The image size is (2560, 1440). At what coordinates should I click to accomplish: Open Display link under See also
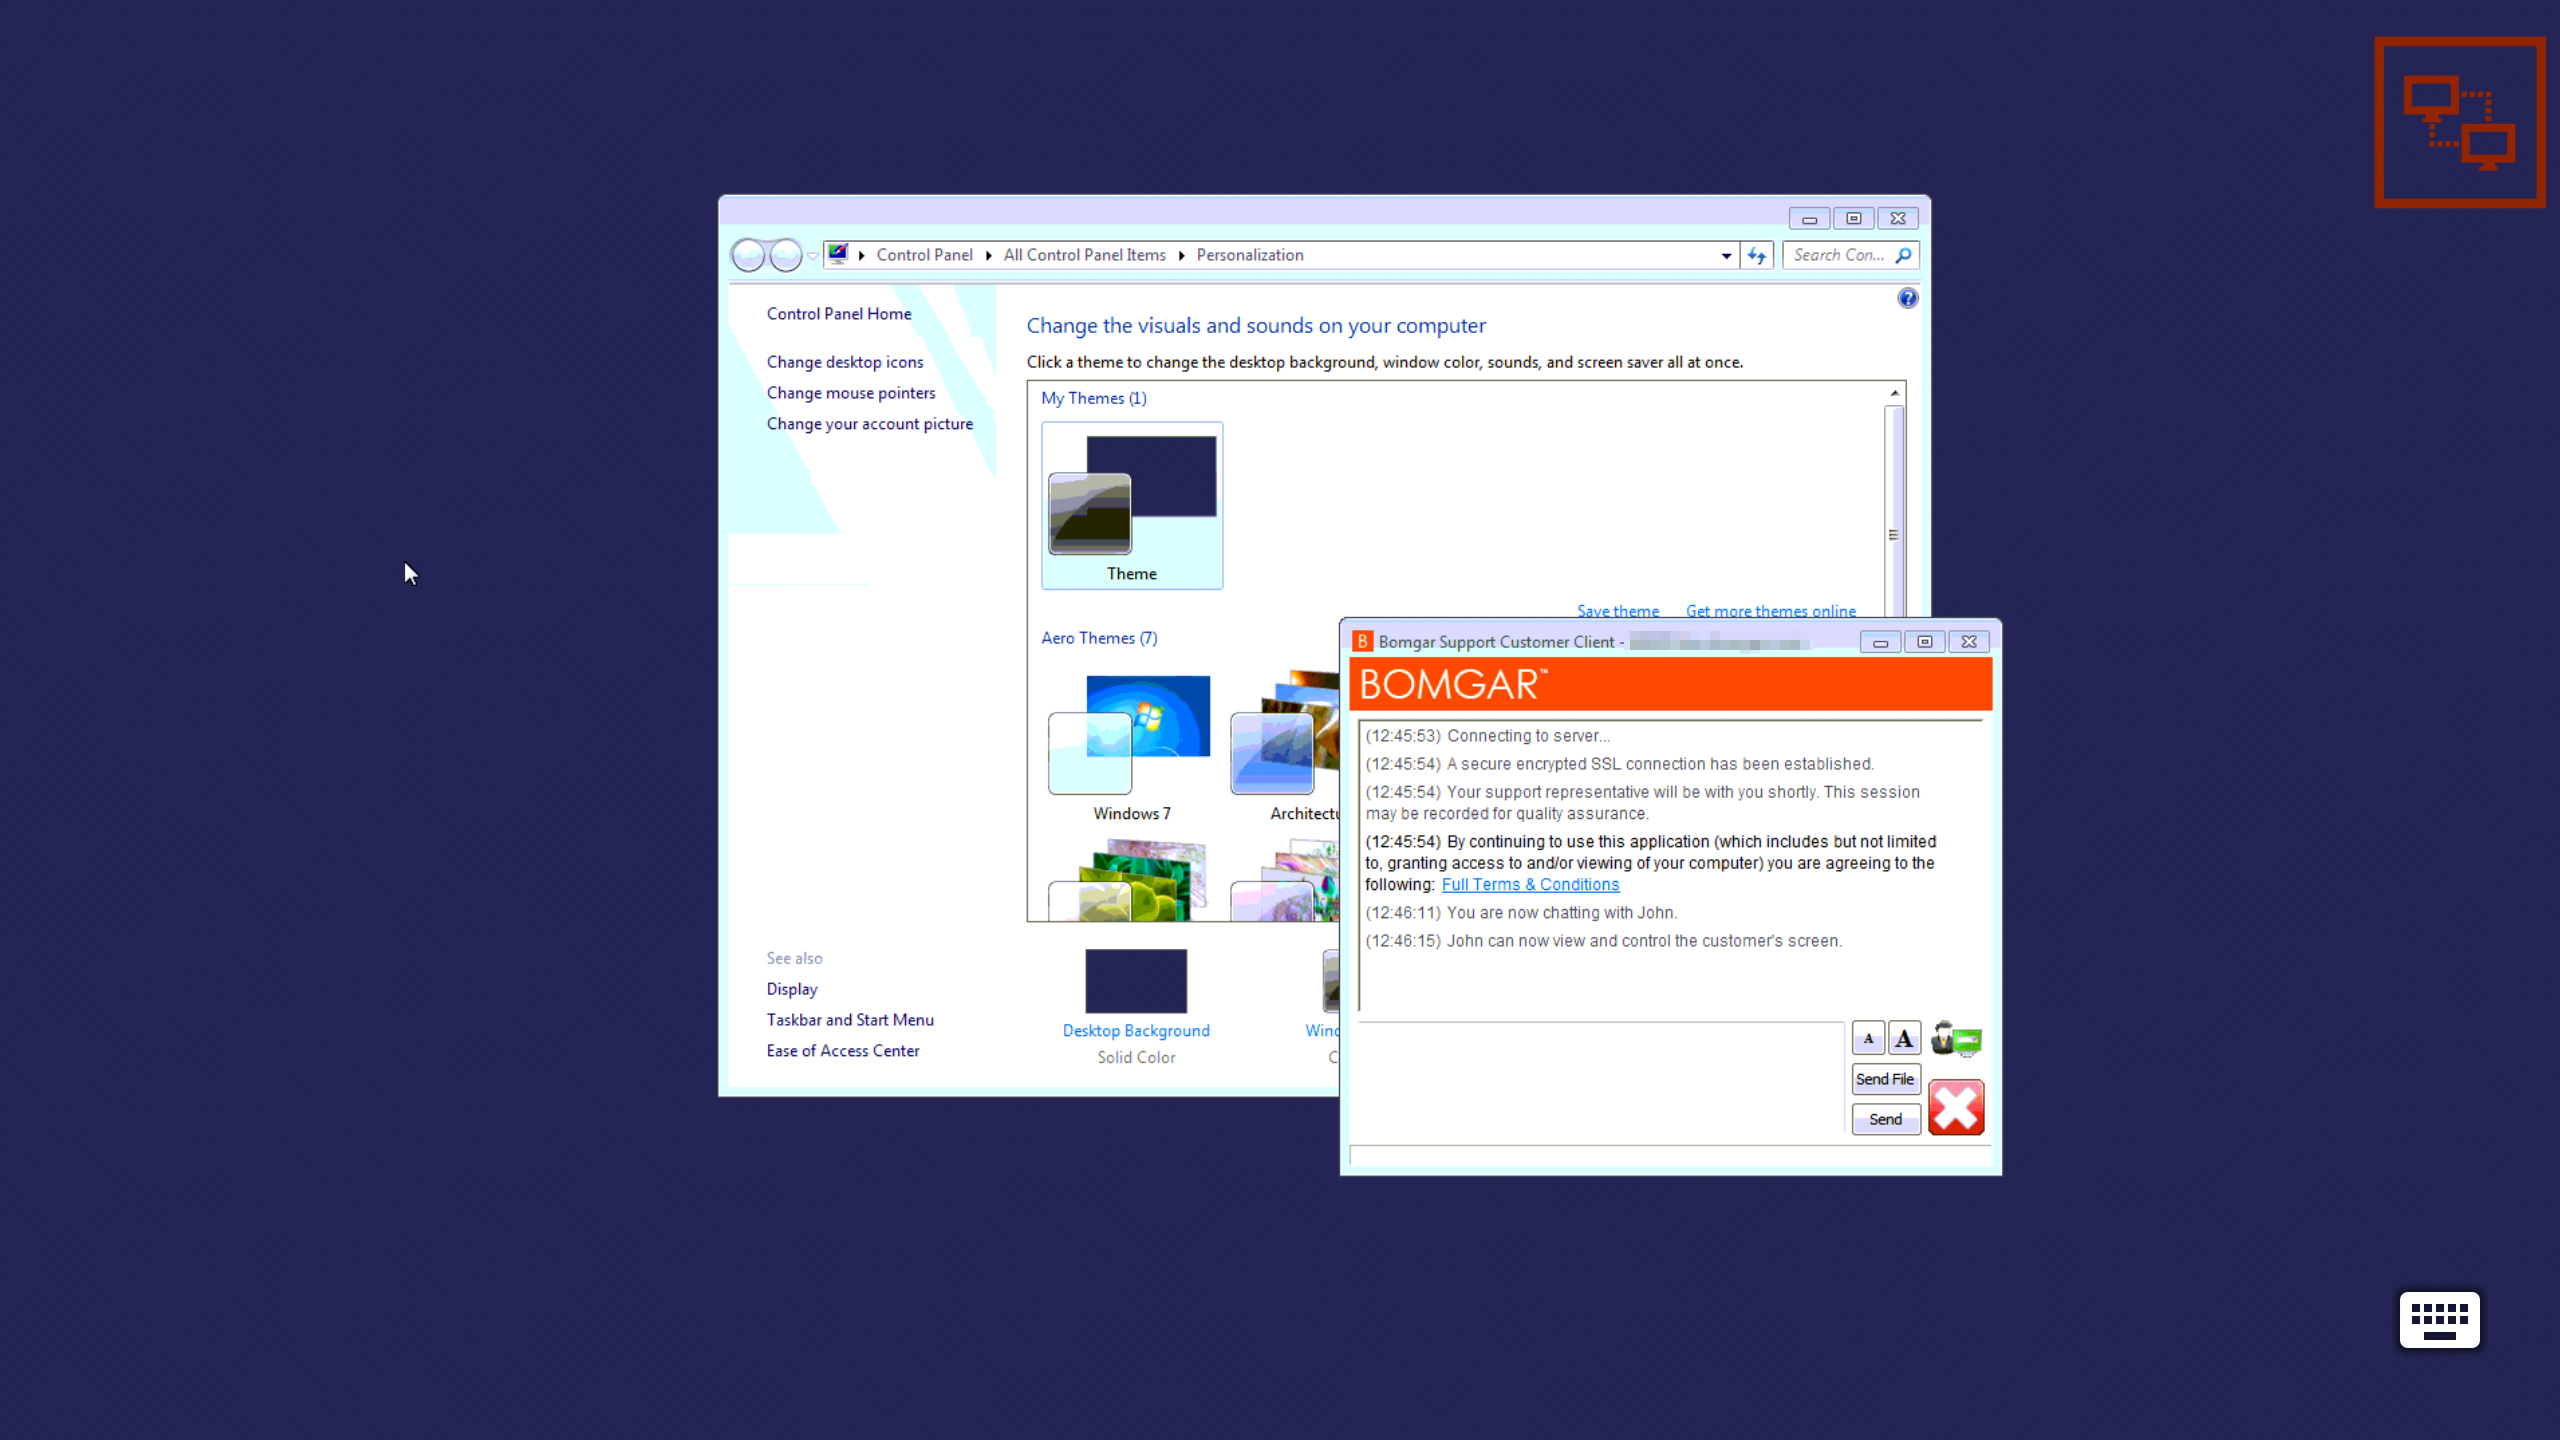(x=792, y=989)
